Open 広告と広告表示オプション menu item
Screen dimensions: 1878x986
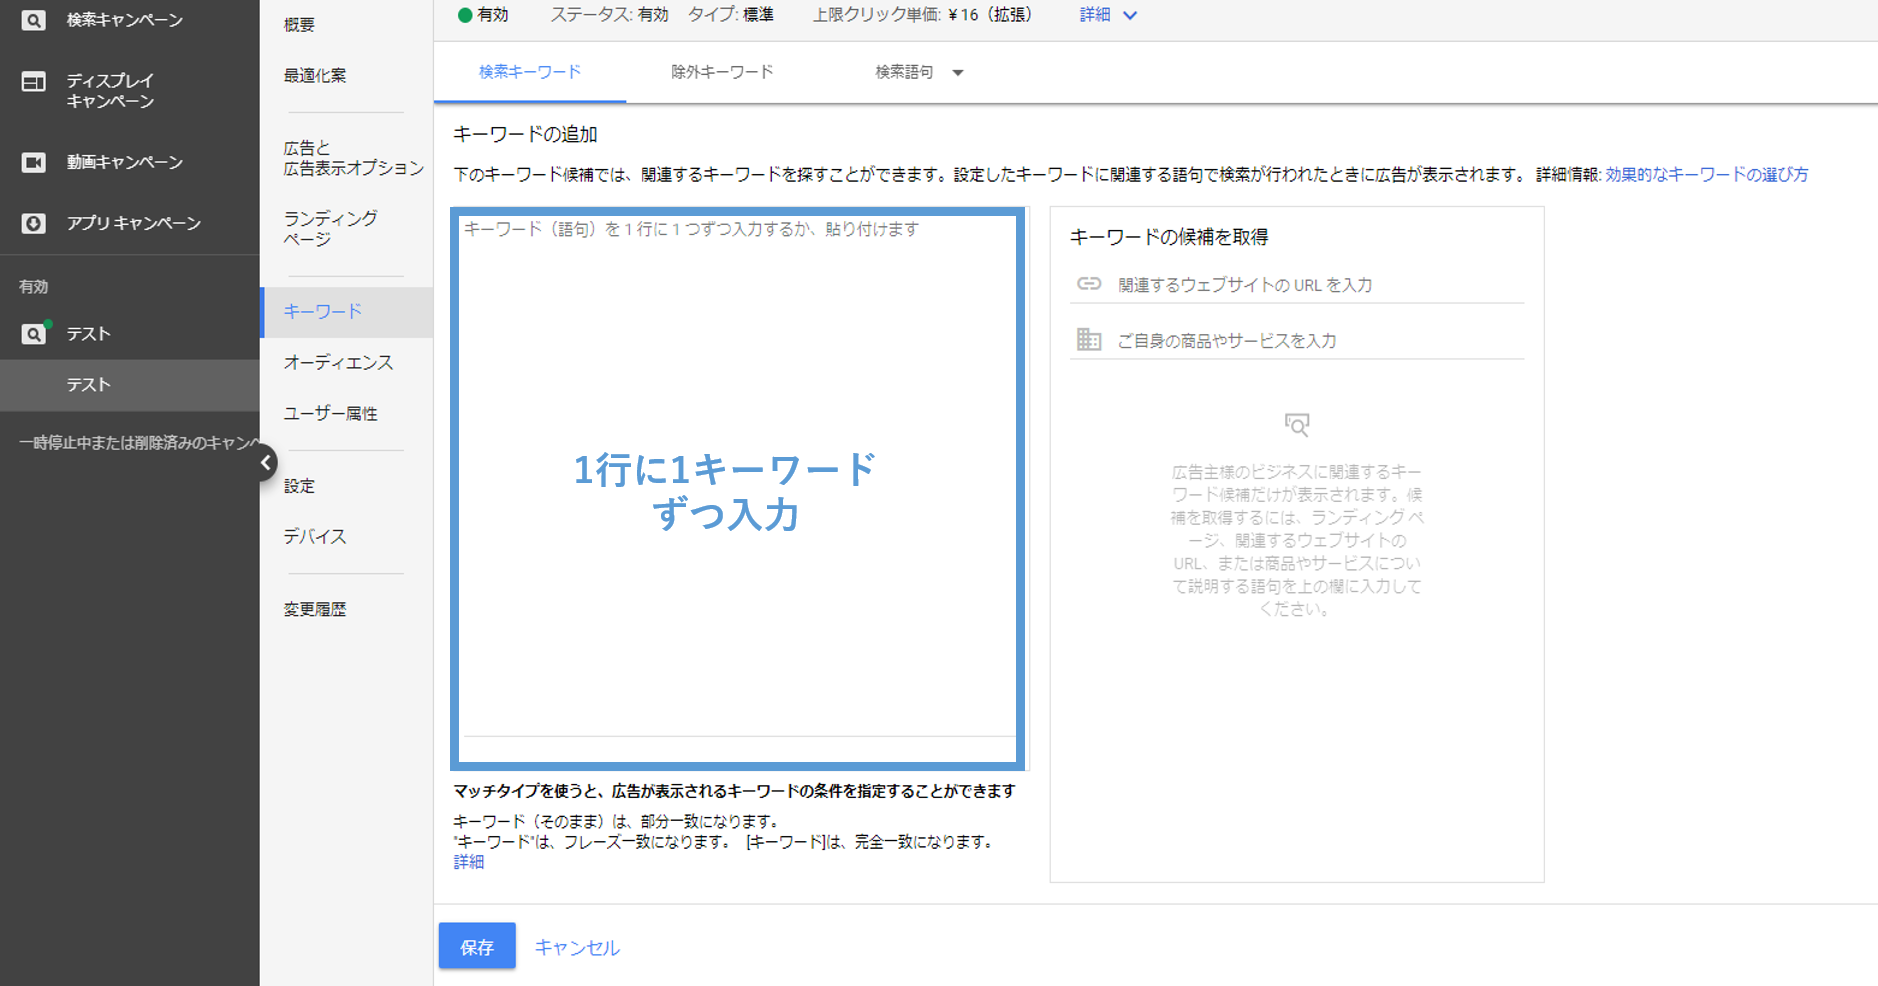pyautogui.click(x=354, y=158)
